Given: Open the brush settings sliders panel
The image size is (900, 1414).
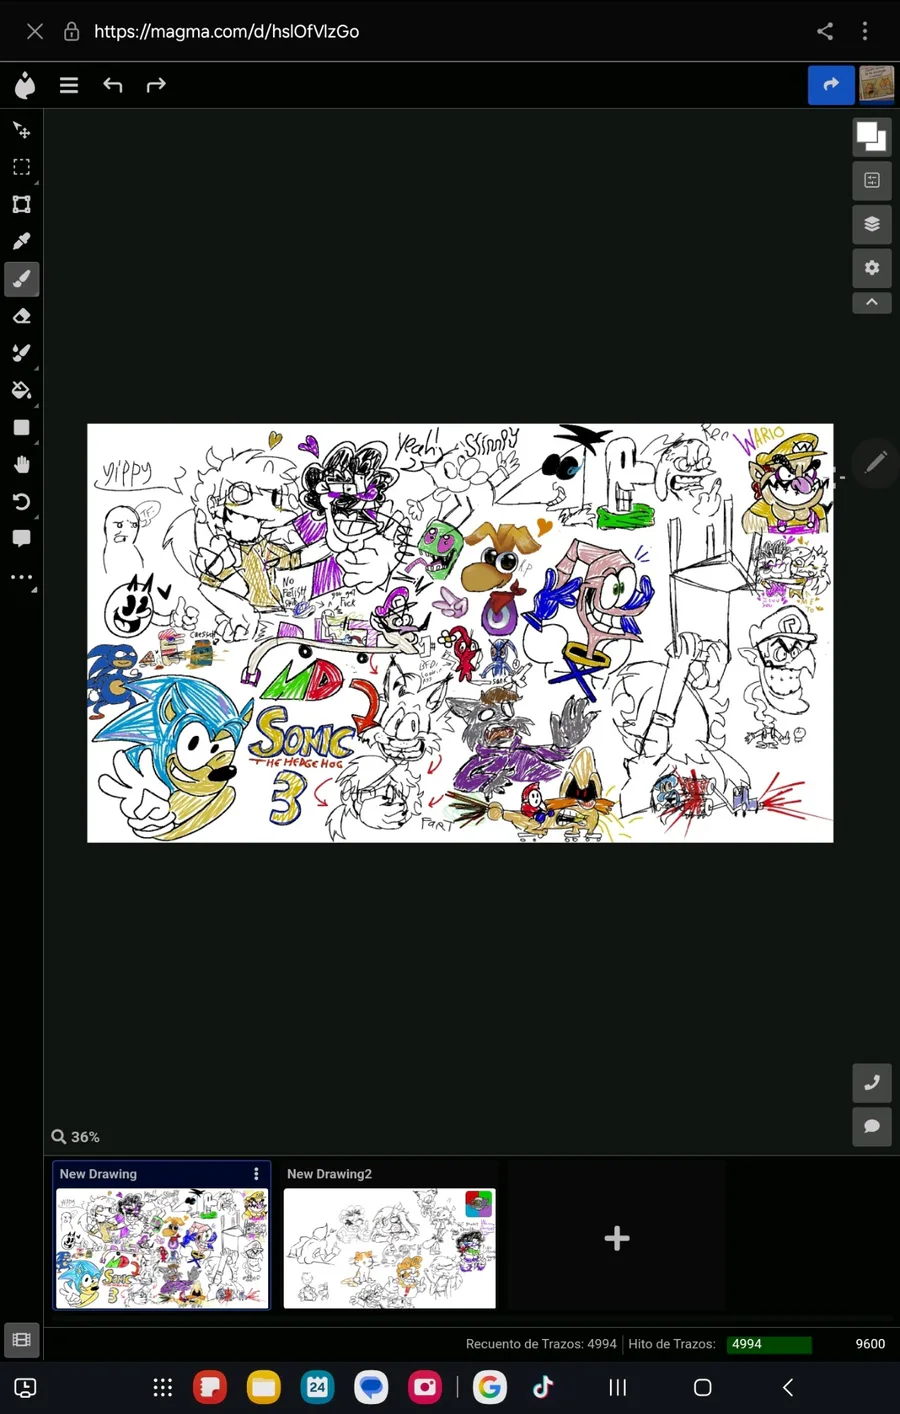Looking at the screenshot, I should pos(872,180).
